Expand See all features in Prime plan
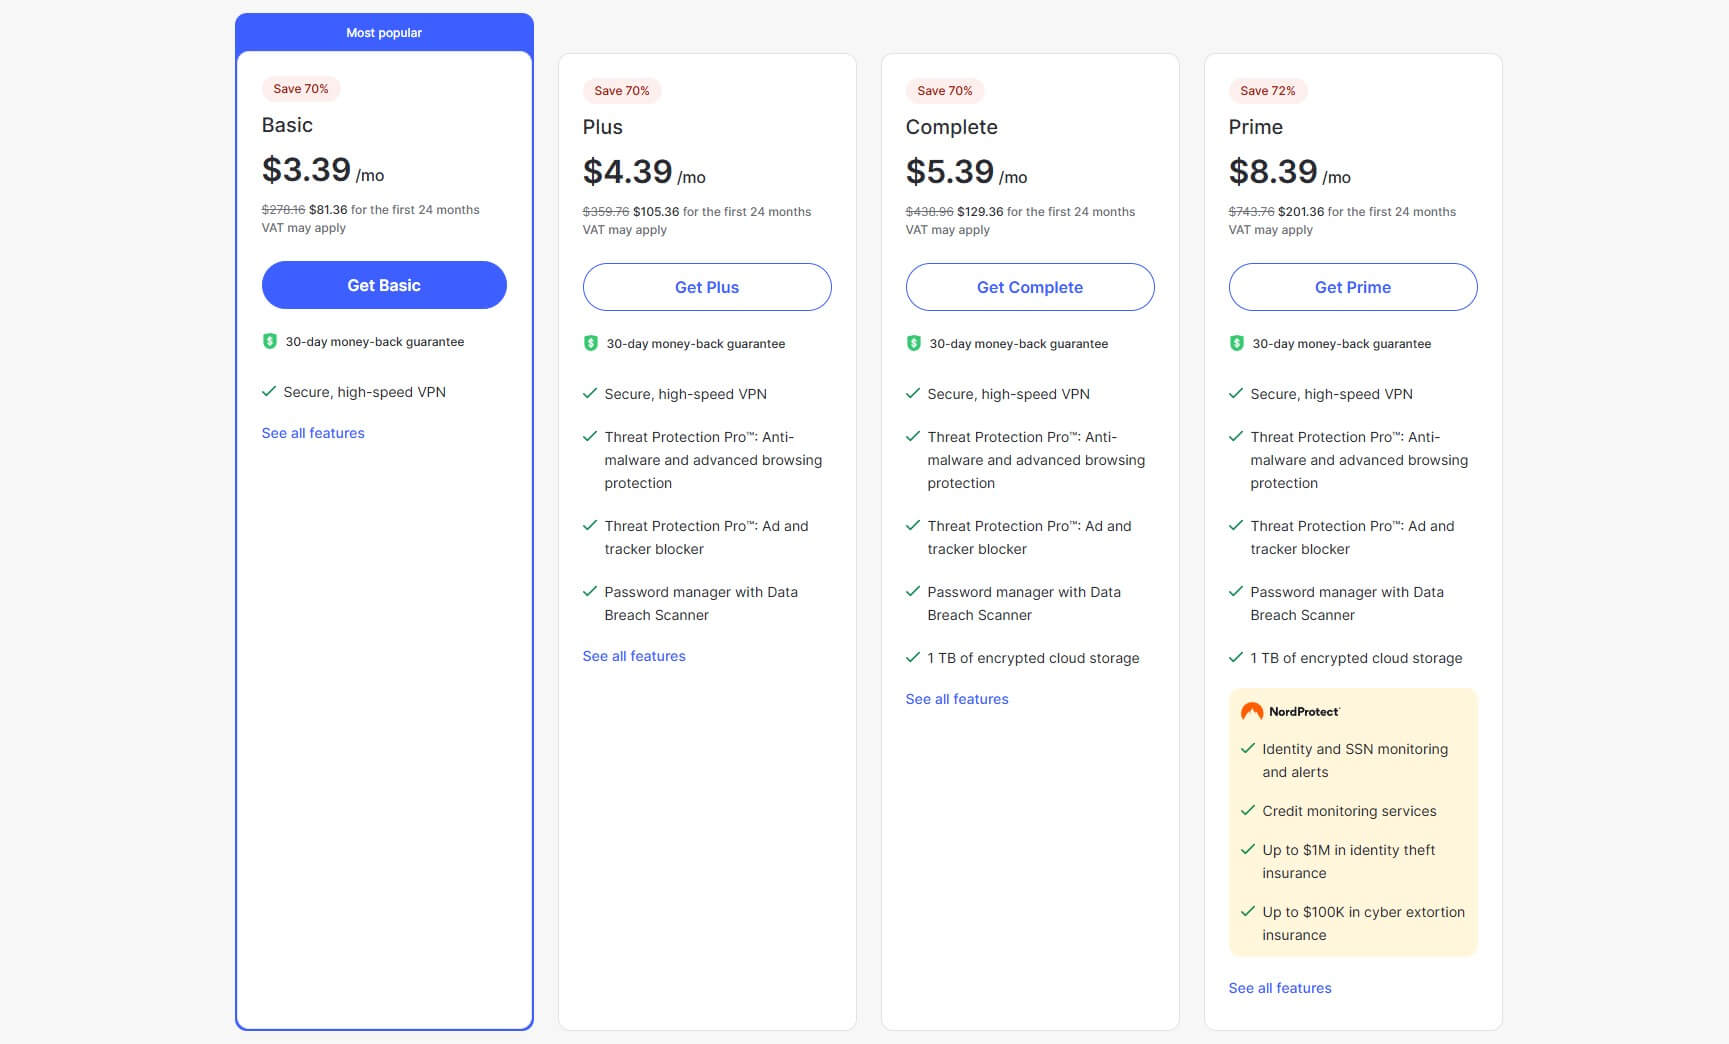1729x1044 pixels. click(1280, 988)
